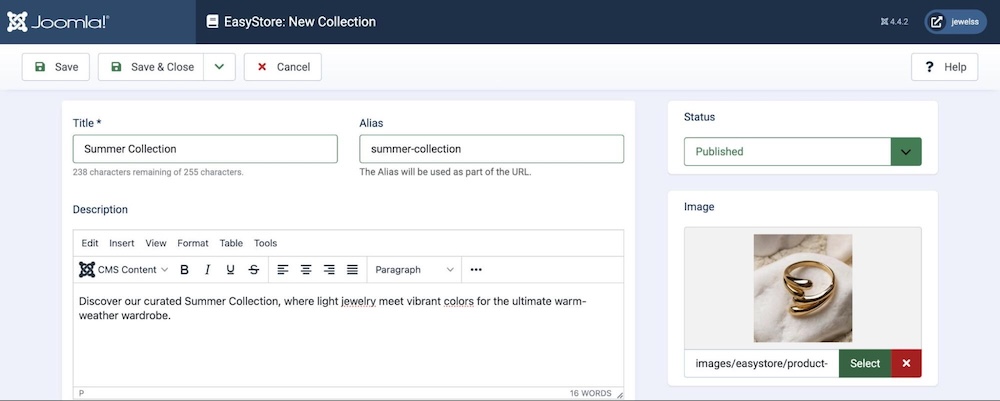1000x401 pixels.
Task: Apply italic formatting to text
Action: pyautogui.click(x=207, y=270)
